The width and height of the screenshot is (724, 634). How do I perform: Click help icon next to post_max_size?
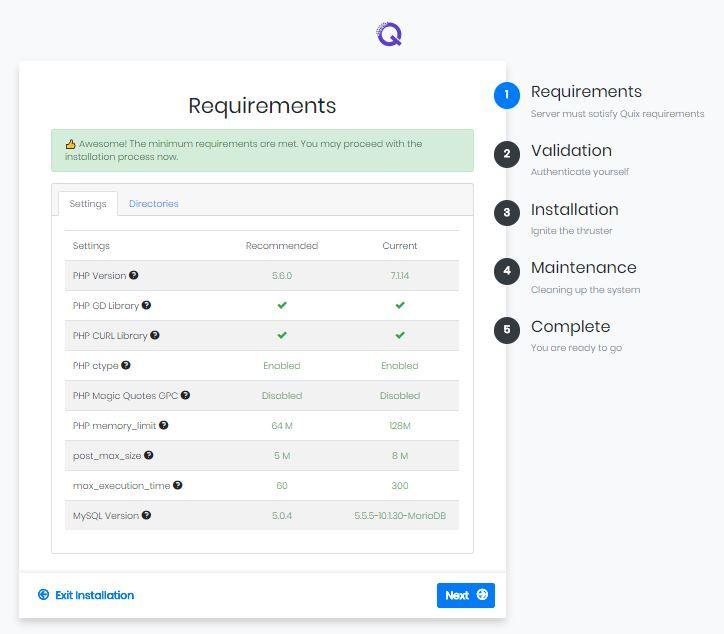[149, 455]
